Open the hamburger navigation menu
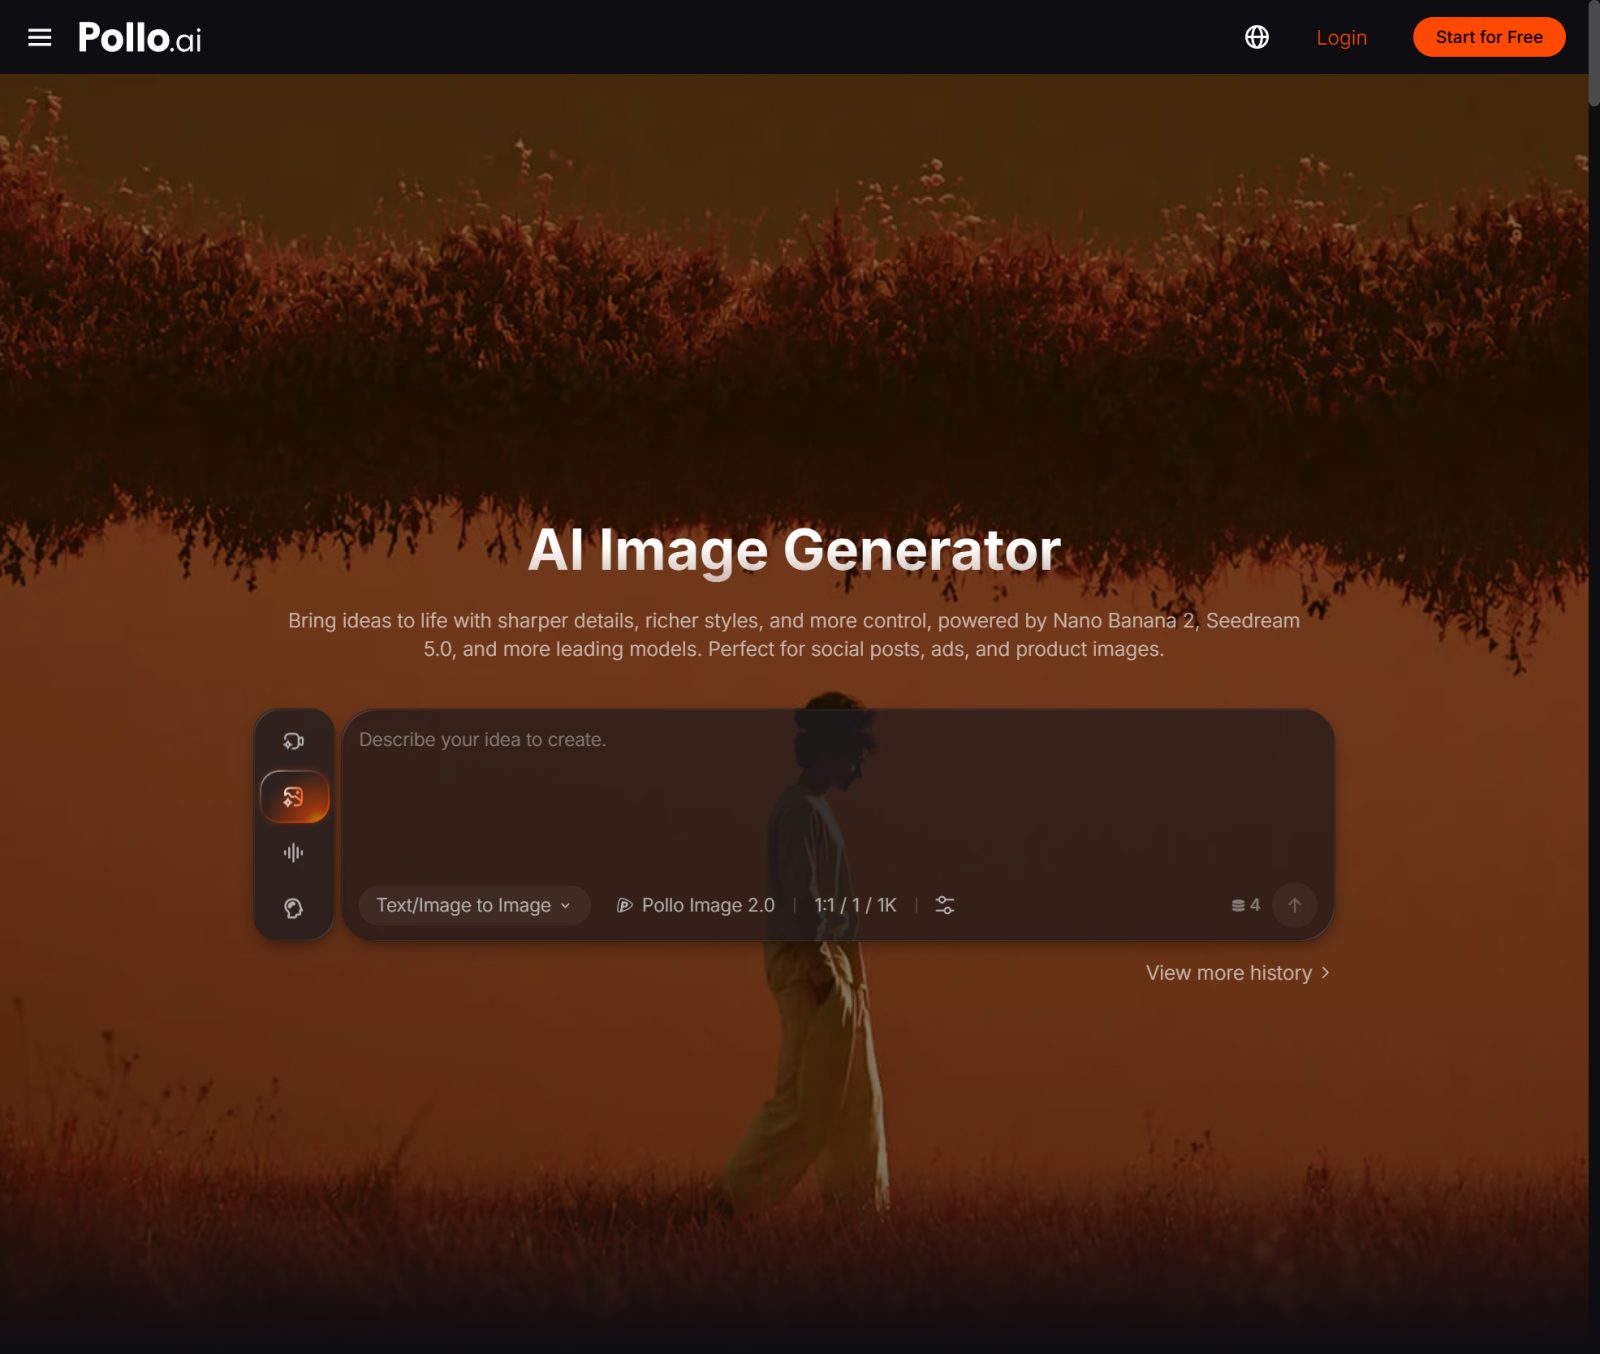 tap(39, 37)
